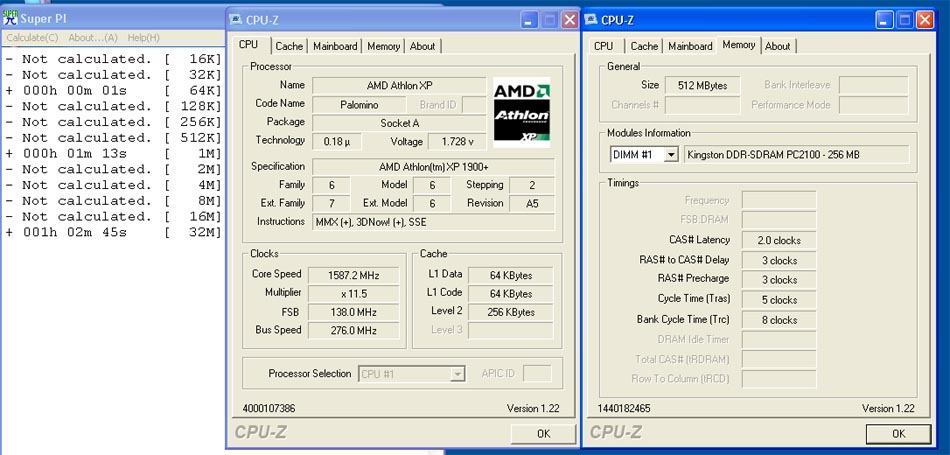The image size is (950, 455).
Task: Switch to Cache tab in left CPU-Z window
Action: click(x=289, y=46)
